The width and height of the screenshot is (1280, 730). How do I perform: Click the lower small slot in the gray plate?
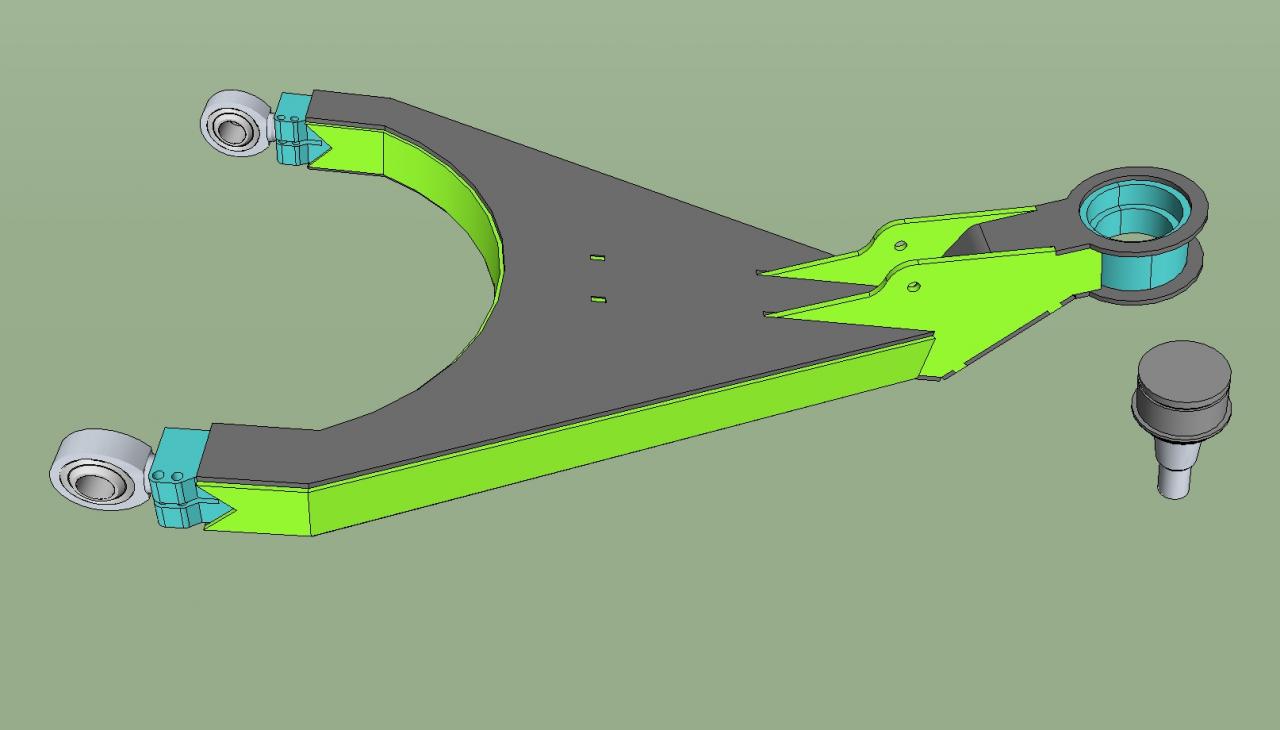597,299
